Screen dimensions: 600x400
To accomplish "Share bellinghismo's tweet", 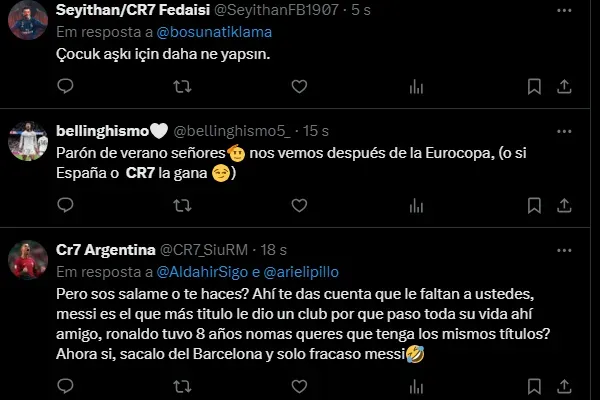I will coord(564,206).
